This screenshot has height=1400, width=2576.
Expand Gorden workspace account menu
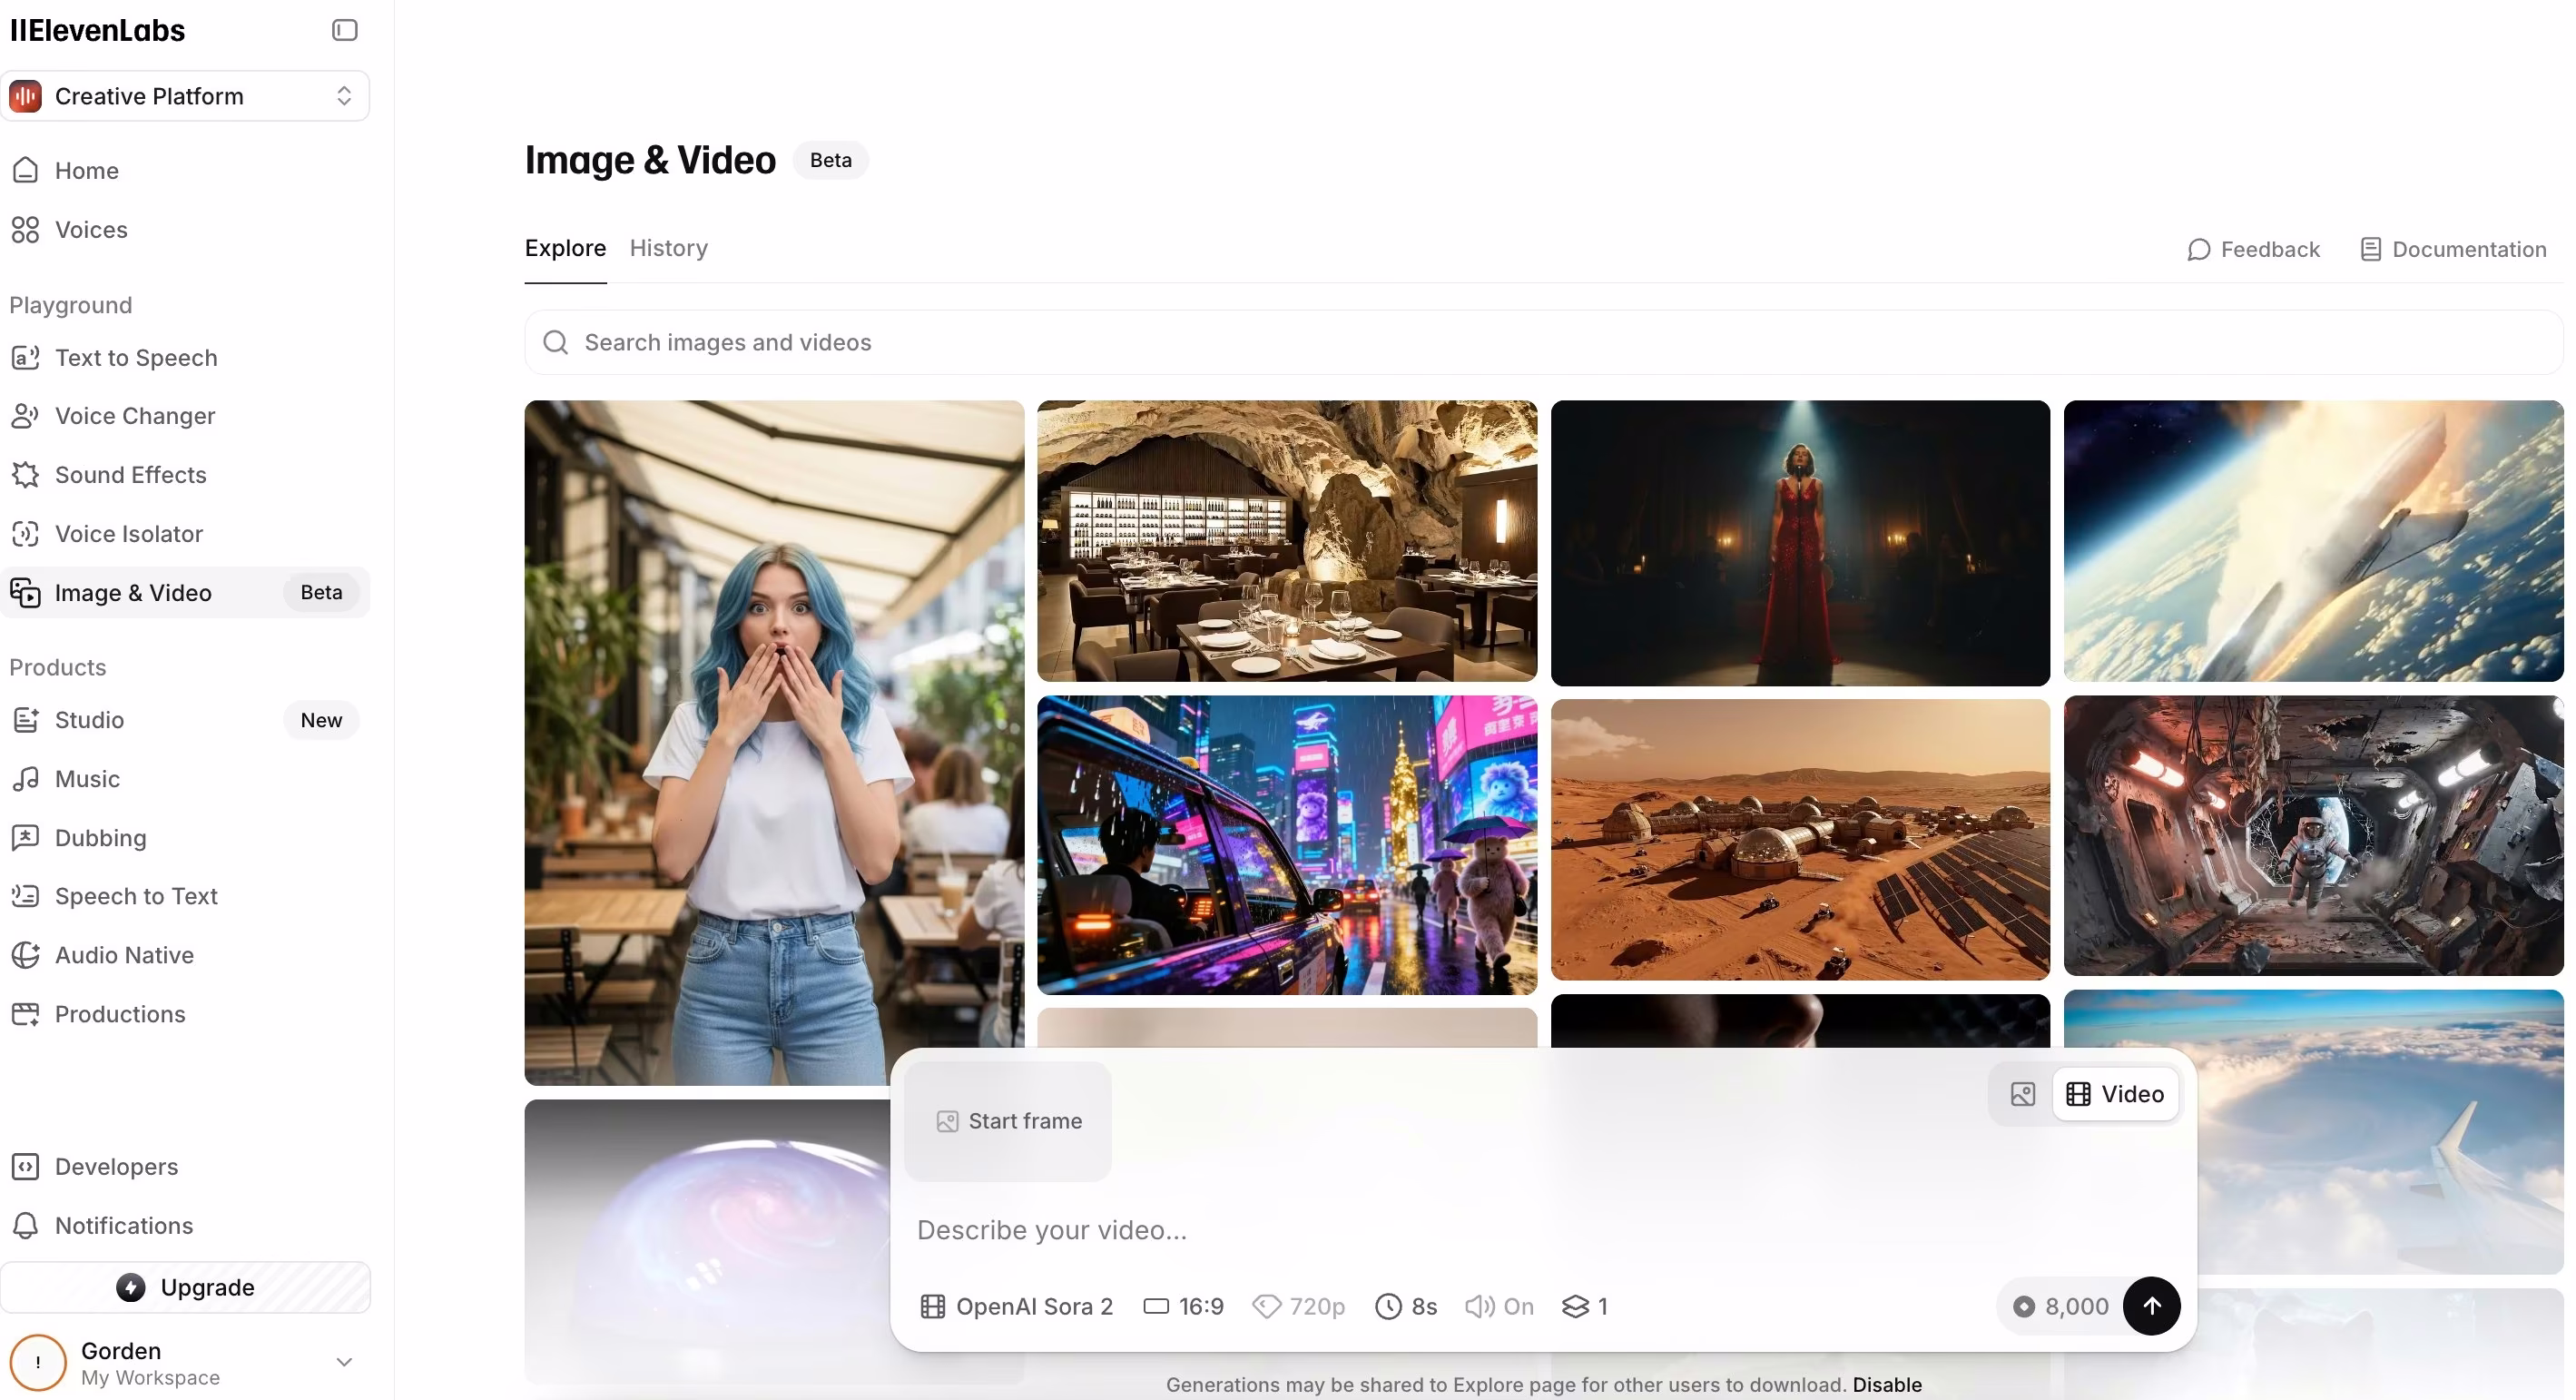[x=343, y=1362]
